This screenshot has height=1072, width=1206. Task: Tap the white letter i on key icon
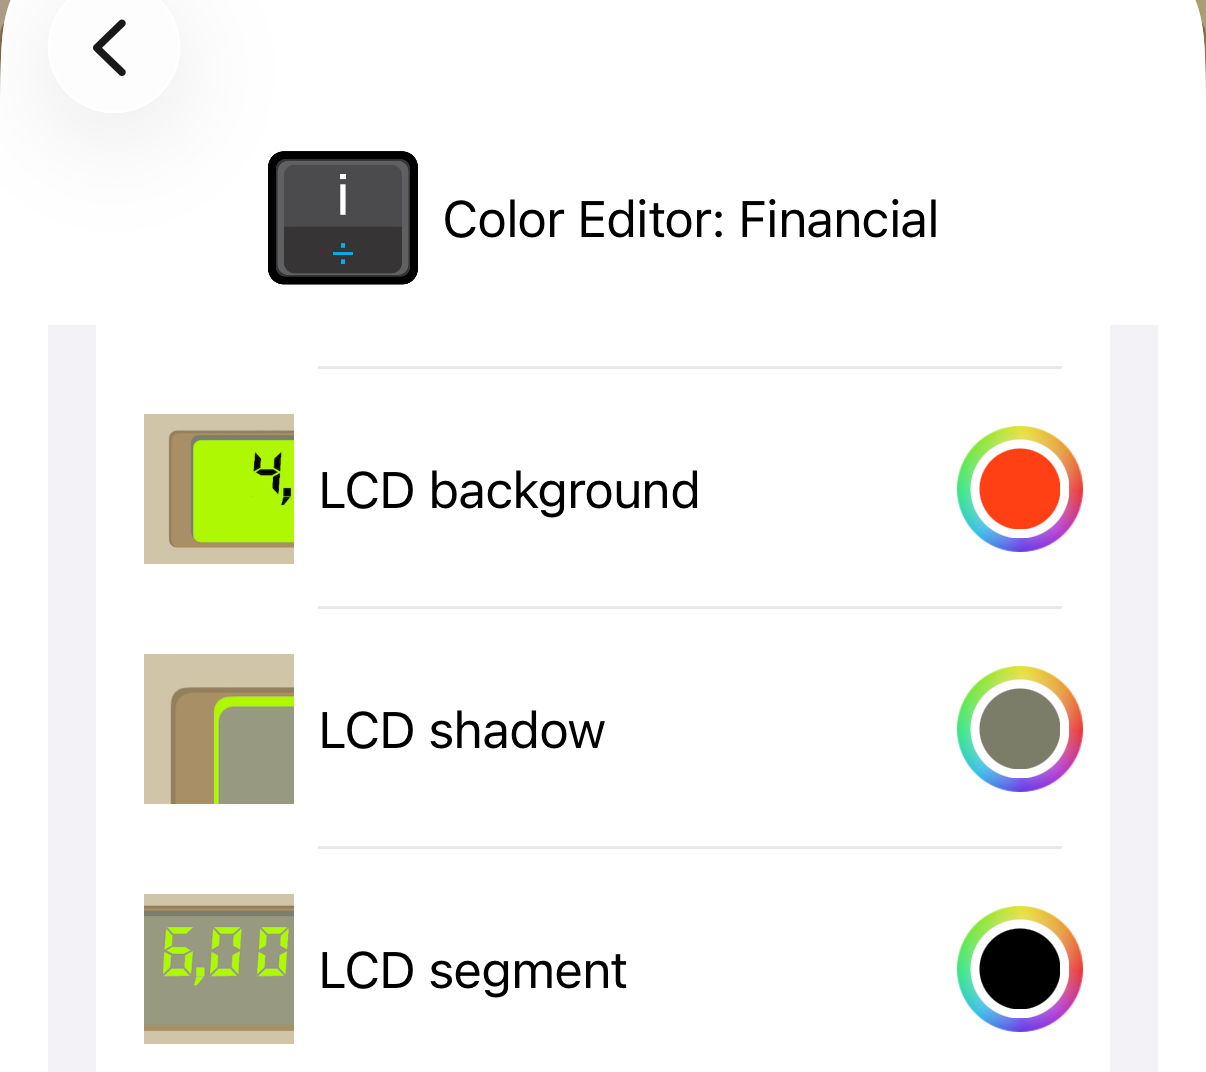pos(343,195)
